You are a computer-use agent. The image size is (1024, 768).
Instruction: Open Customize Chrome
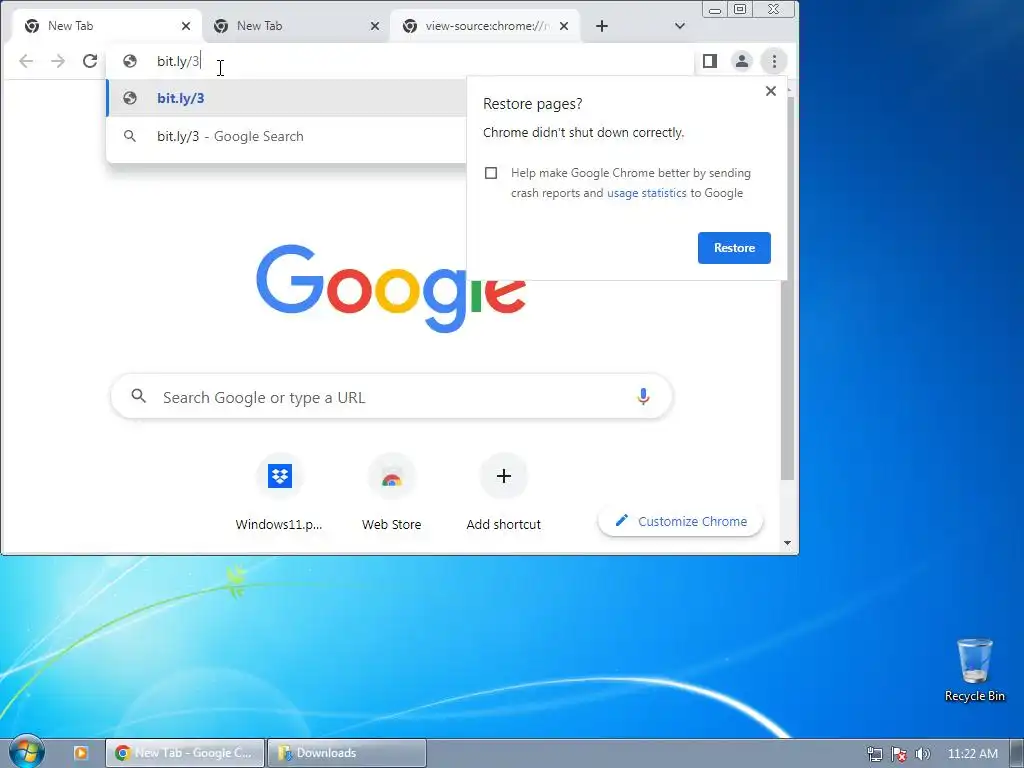[680, 521]
